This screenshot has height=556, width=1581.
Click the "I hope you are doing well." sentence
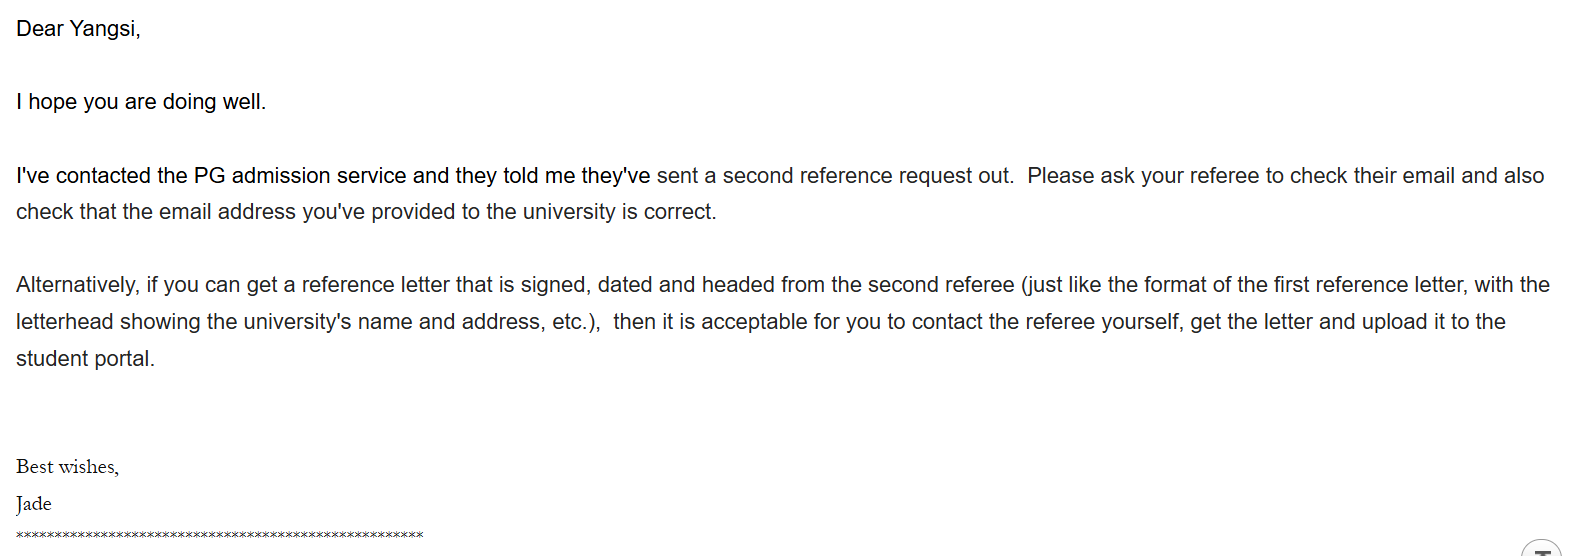tap(141, 102)
